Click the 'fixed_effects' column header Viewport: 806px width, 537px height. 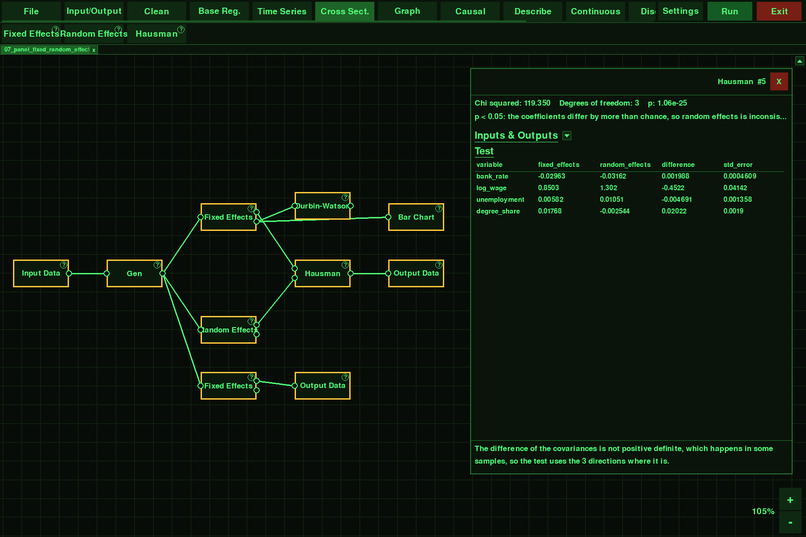(x=559, y=165)
